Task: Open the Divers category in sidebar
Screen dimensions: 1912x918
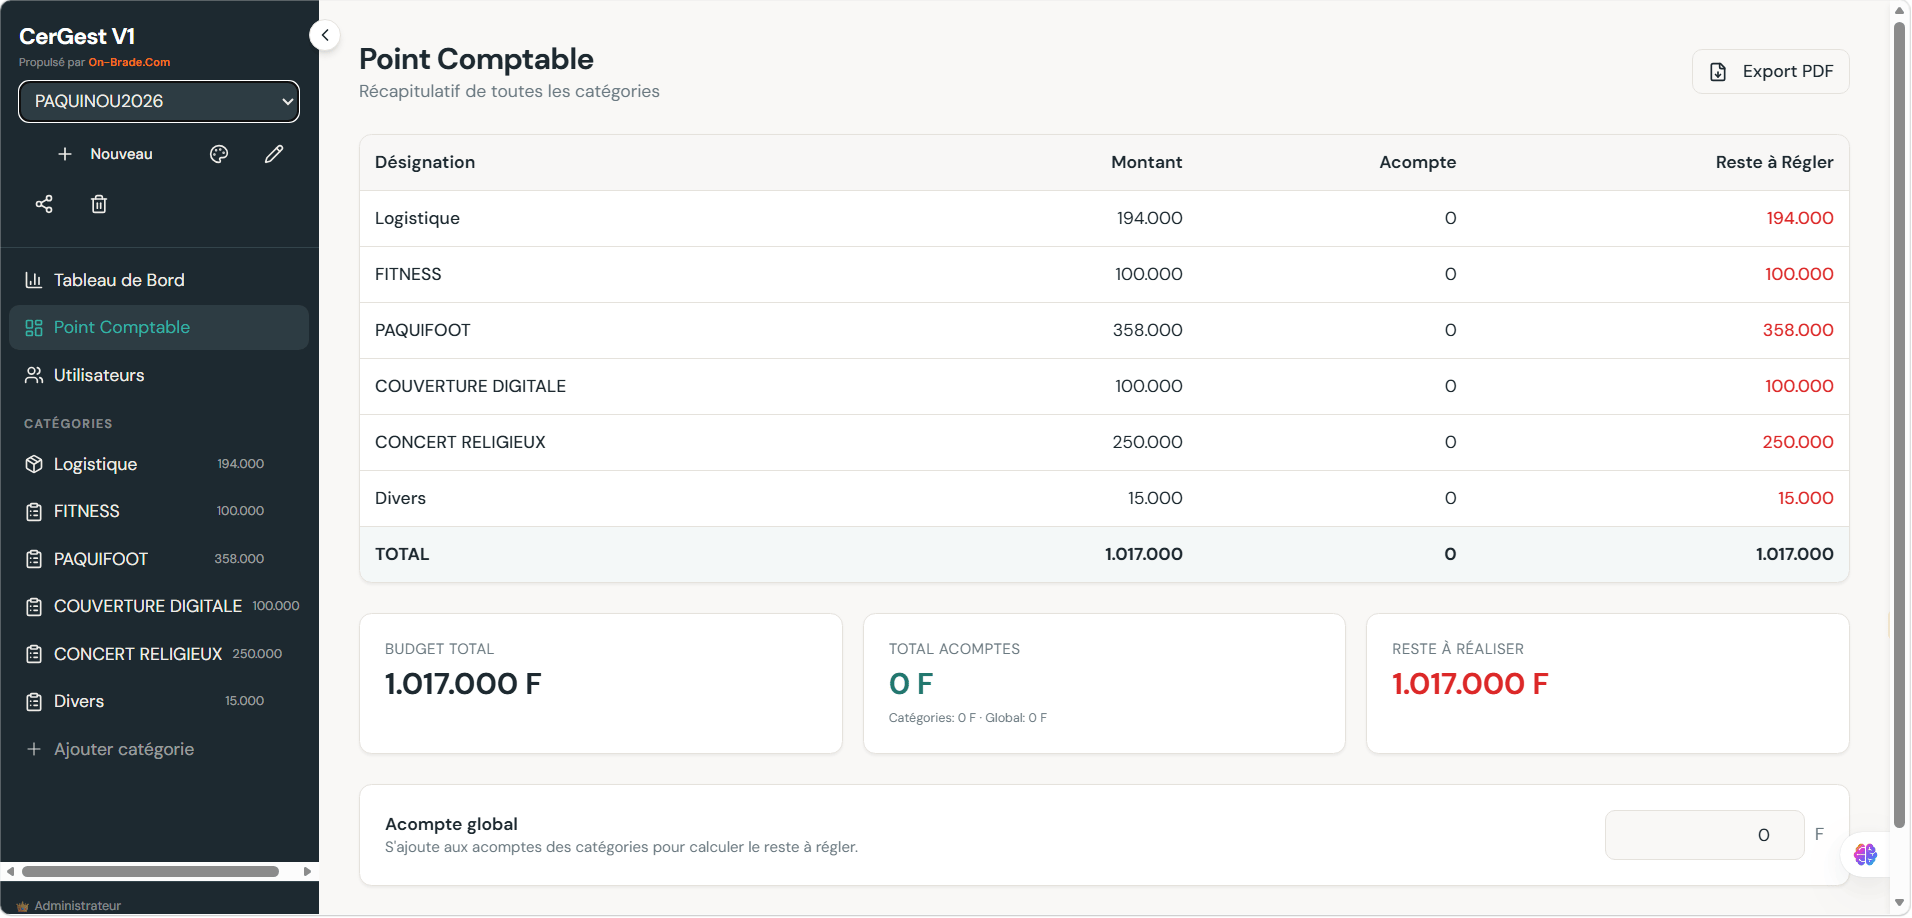Action: 159,701
